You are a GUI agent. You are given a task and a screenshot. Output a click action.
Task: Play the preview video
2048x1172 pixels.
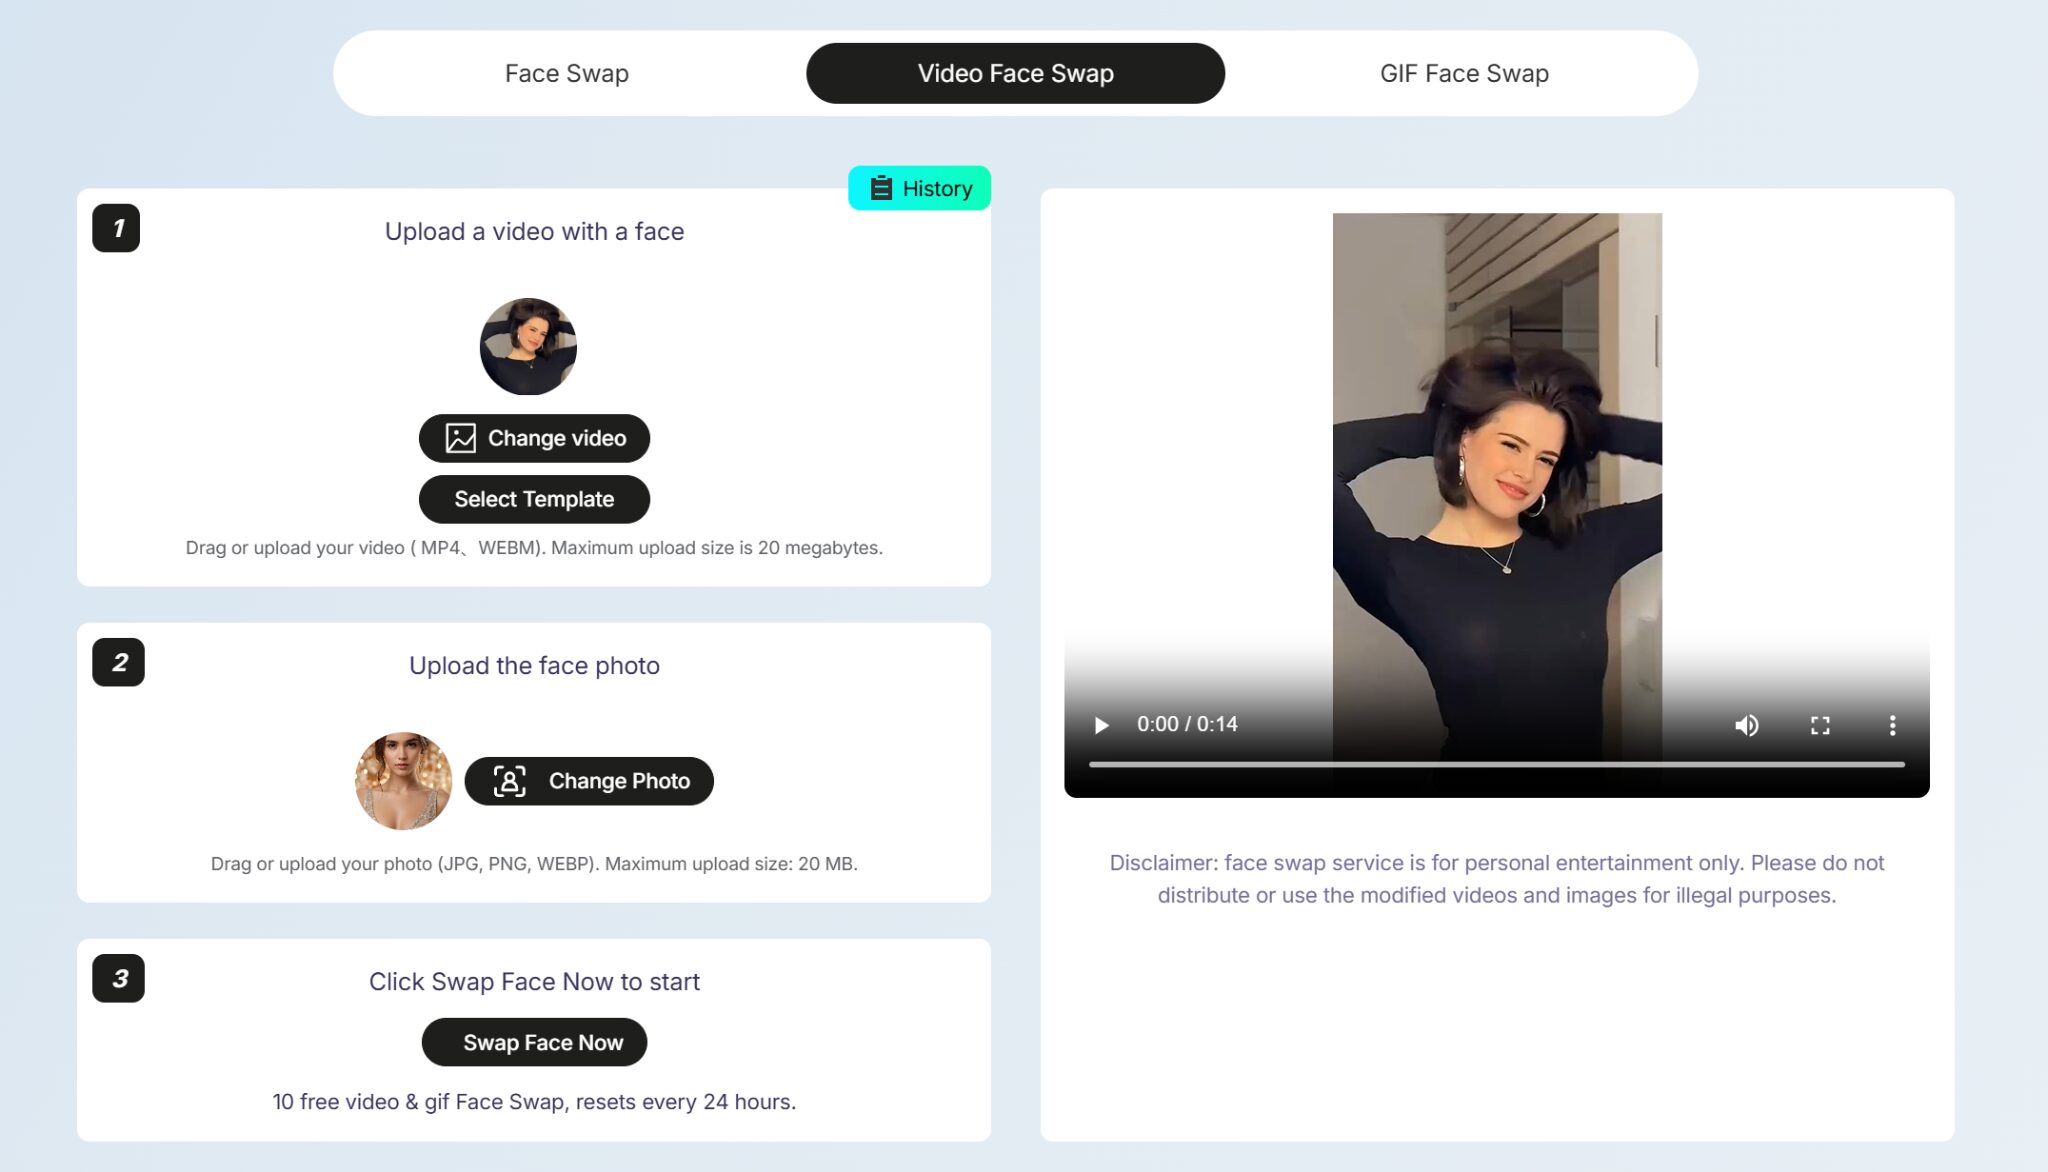pos(1101,725)
